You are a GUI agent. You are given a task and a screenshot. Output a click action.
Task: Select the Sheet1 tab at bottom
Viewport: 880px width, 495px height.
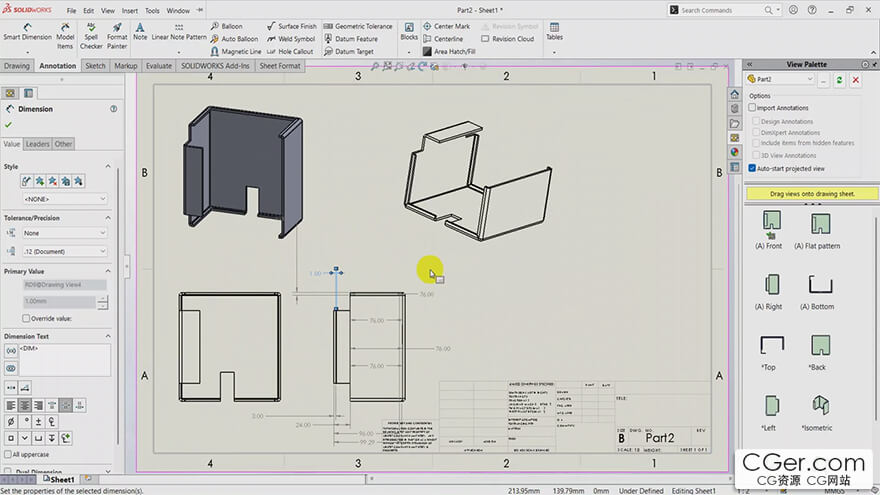click(61, 480)
